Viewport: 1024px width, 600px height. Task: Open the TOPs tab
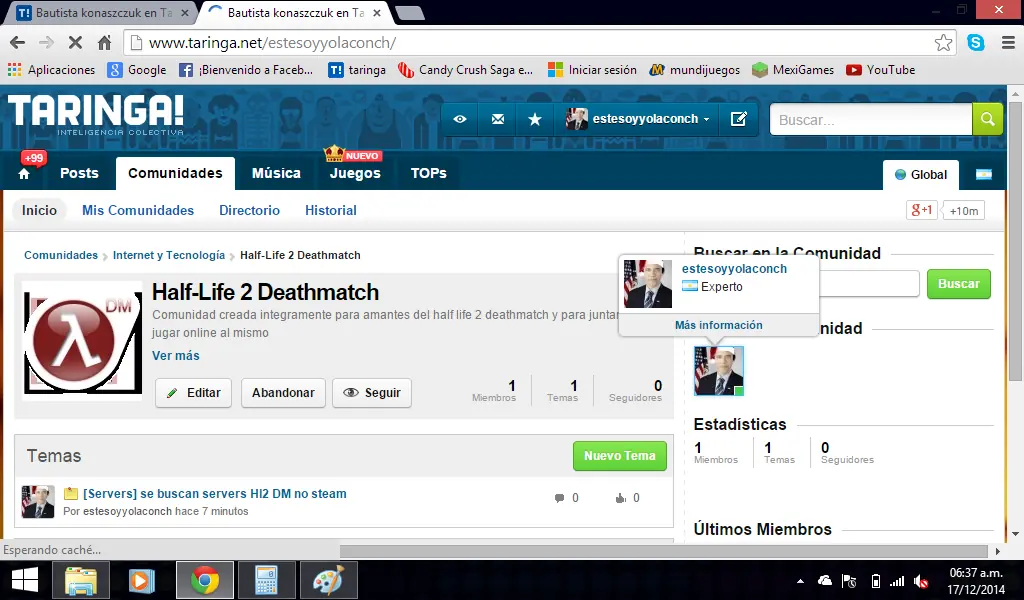click(x=428, y=173)
